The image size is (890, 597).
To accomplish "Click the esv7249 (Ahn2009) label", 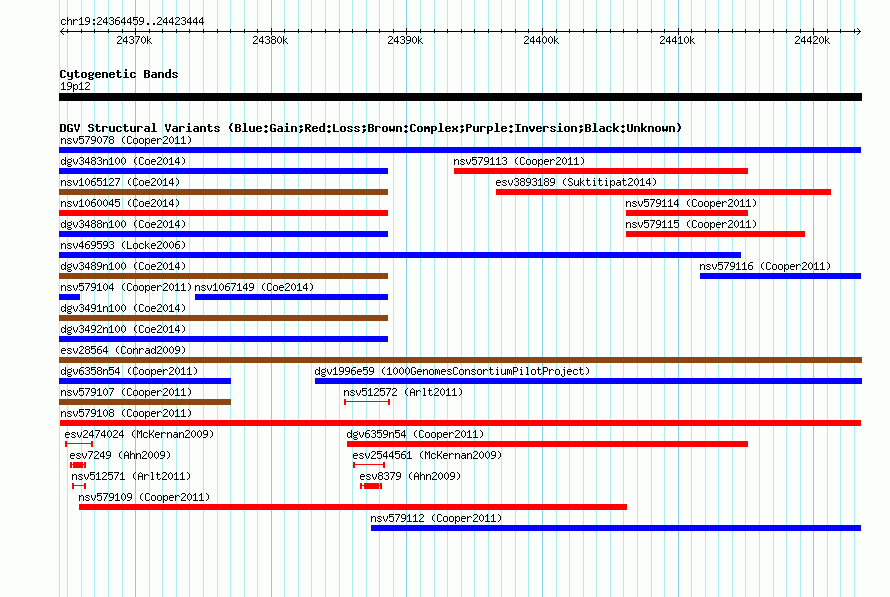I will 120,455.
